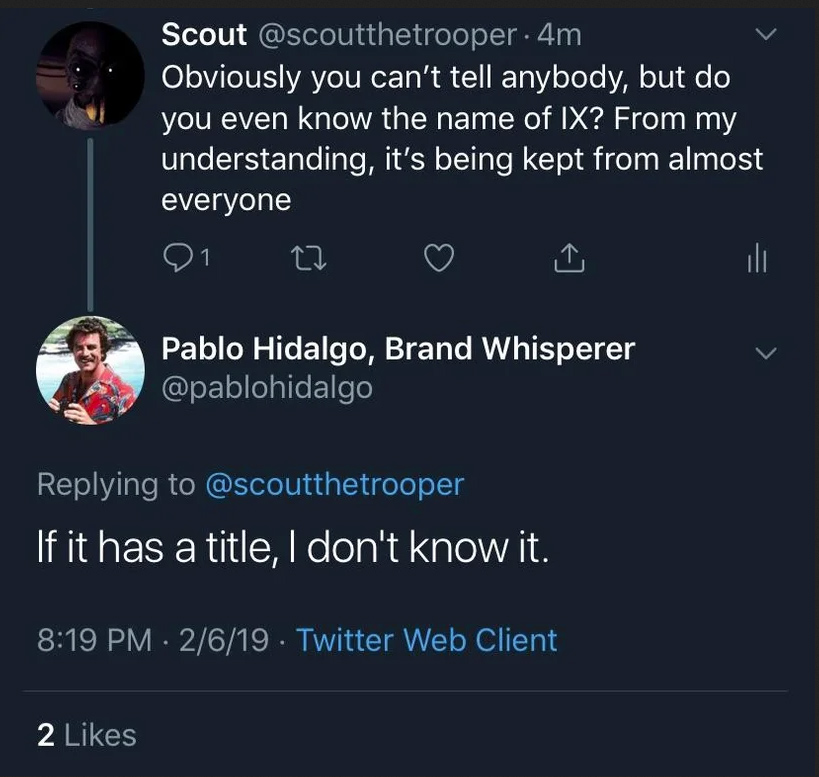
Task: Open Scout's profile picture
Action: tap(90, 75)
